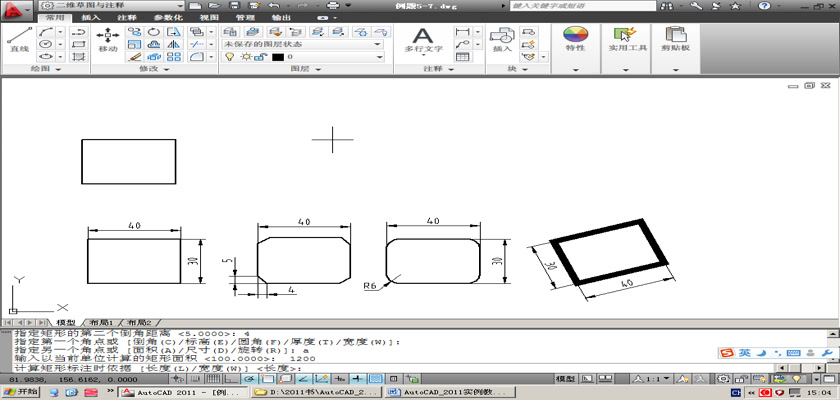Click the Plot/Print icon in quick access toolbar
Image resolution: width=840 pixels, height=400 pixels.
click(x=333, y=6)
